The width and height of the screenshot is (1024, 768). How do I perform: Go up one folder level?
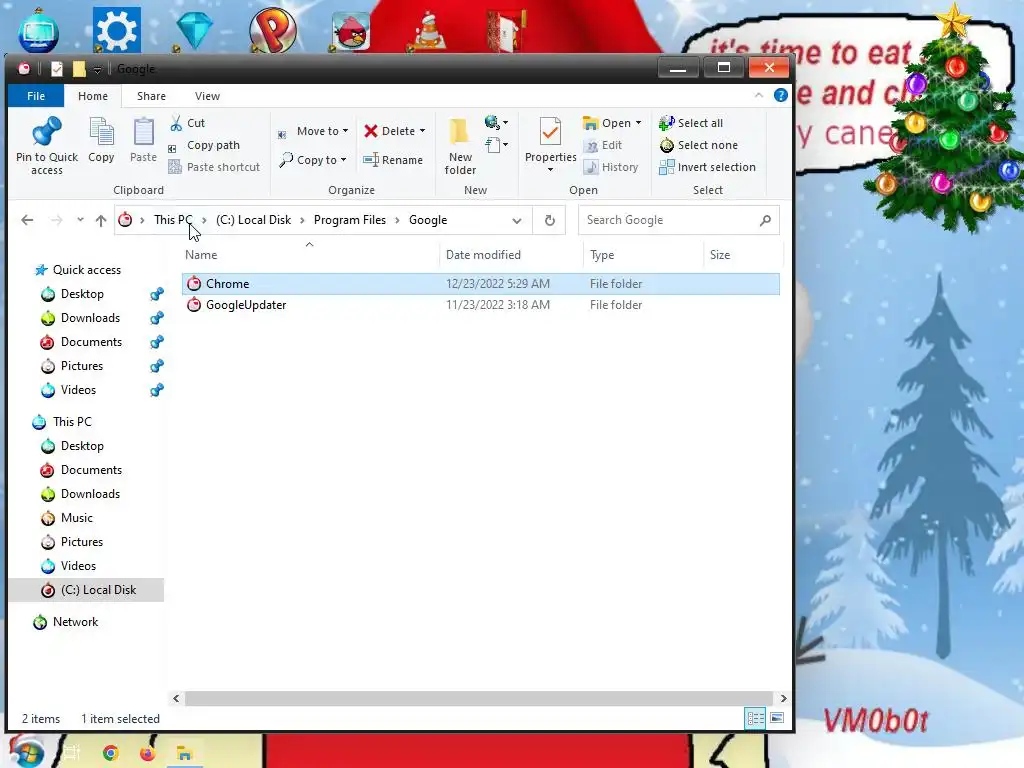[101, 220]
